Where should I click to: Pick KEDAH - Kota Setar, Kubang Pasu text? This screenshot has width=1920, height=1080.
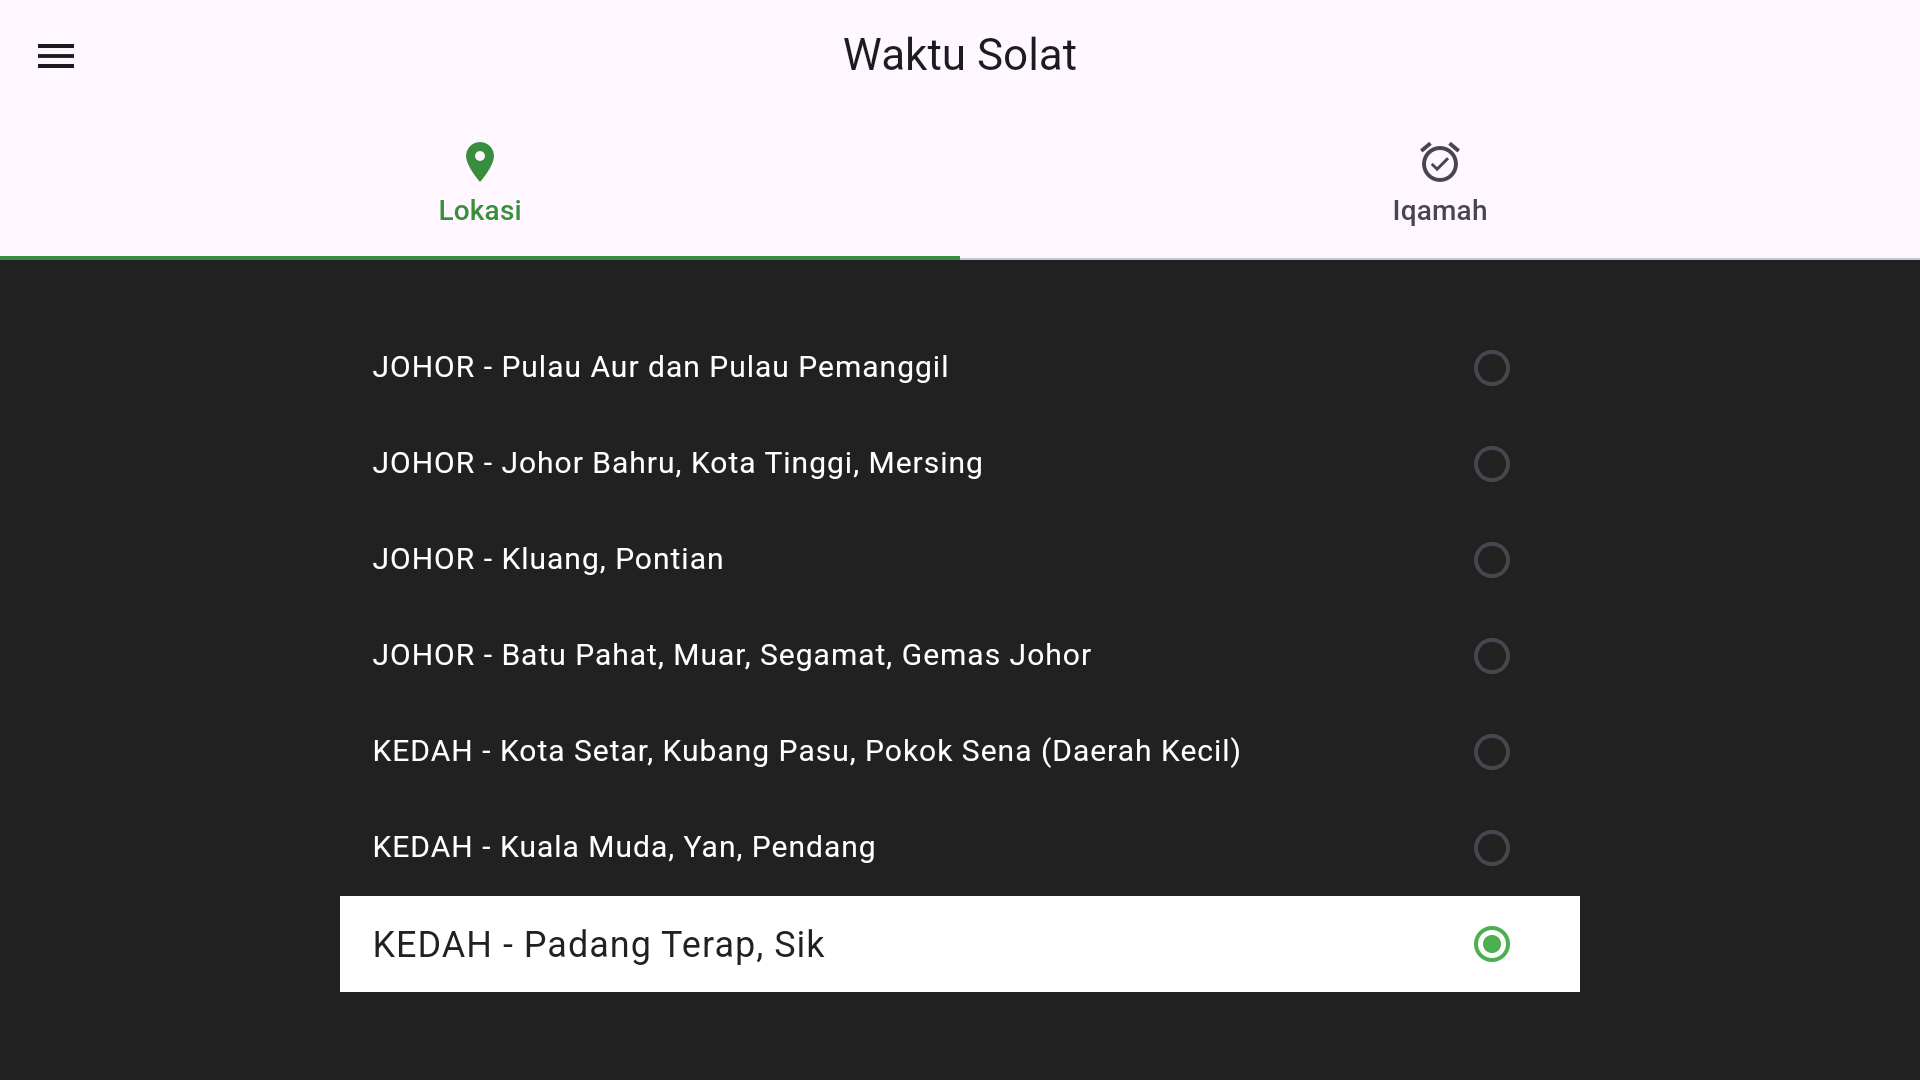806,751
